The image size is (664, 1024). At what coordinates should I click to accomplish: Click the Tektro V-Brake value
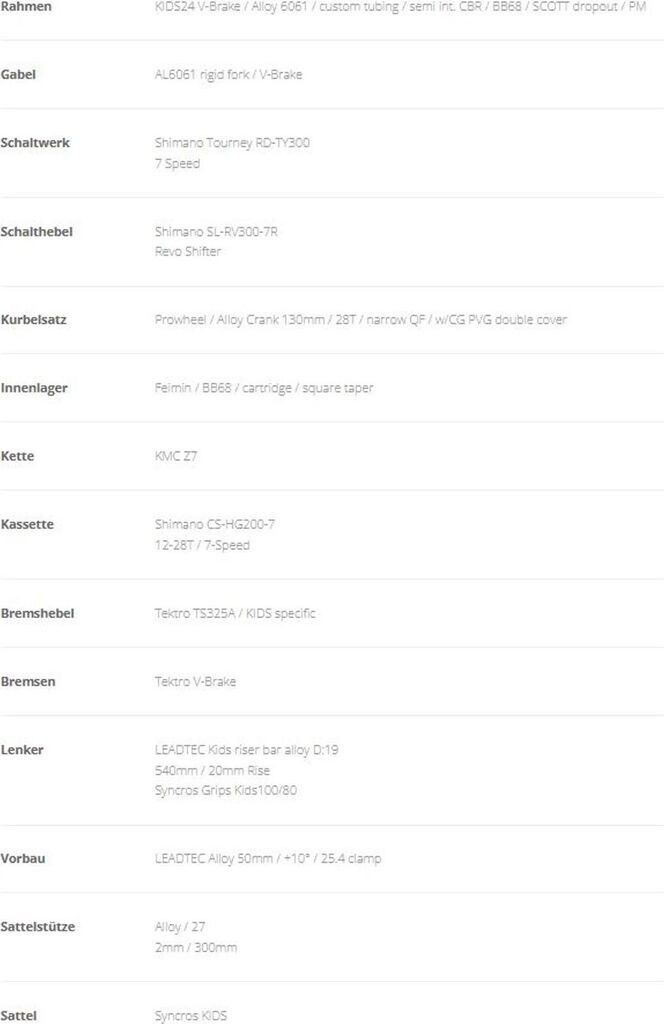(x=195, y=682)
